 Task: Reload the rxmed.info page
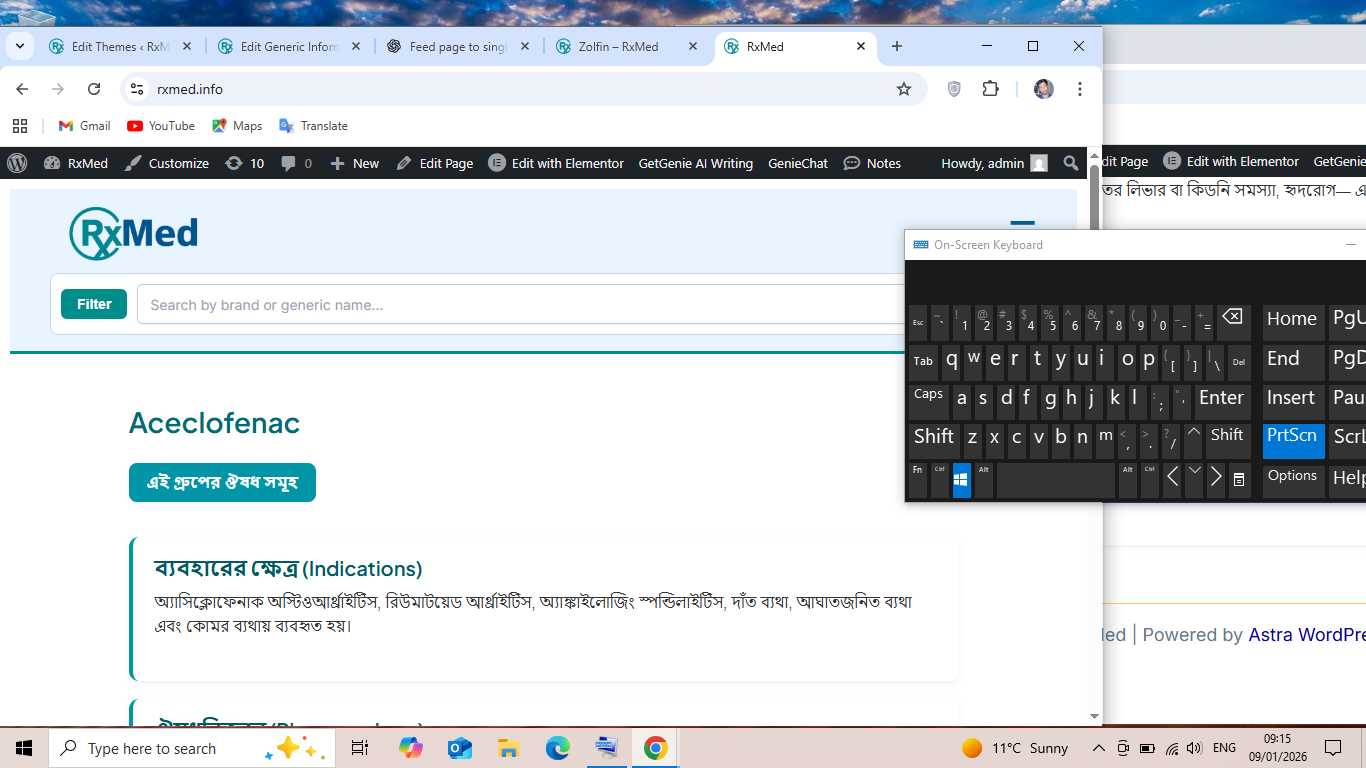[x=94, y=89]
